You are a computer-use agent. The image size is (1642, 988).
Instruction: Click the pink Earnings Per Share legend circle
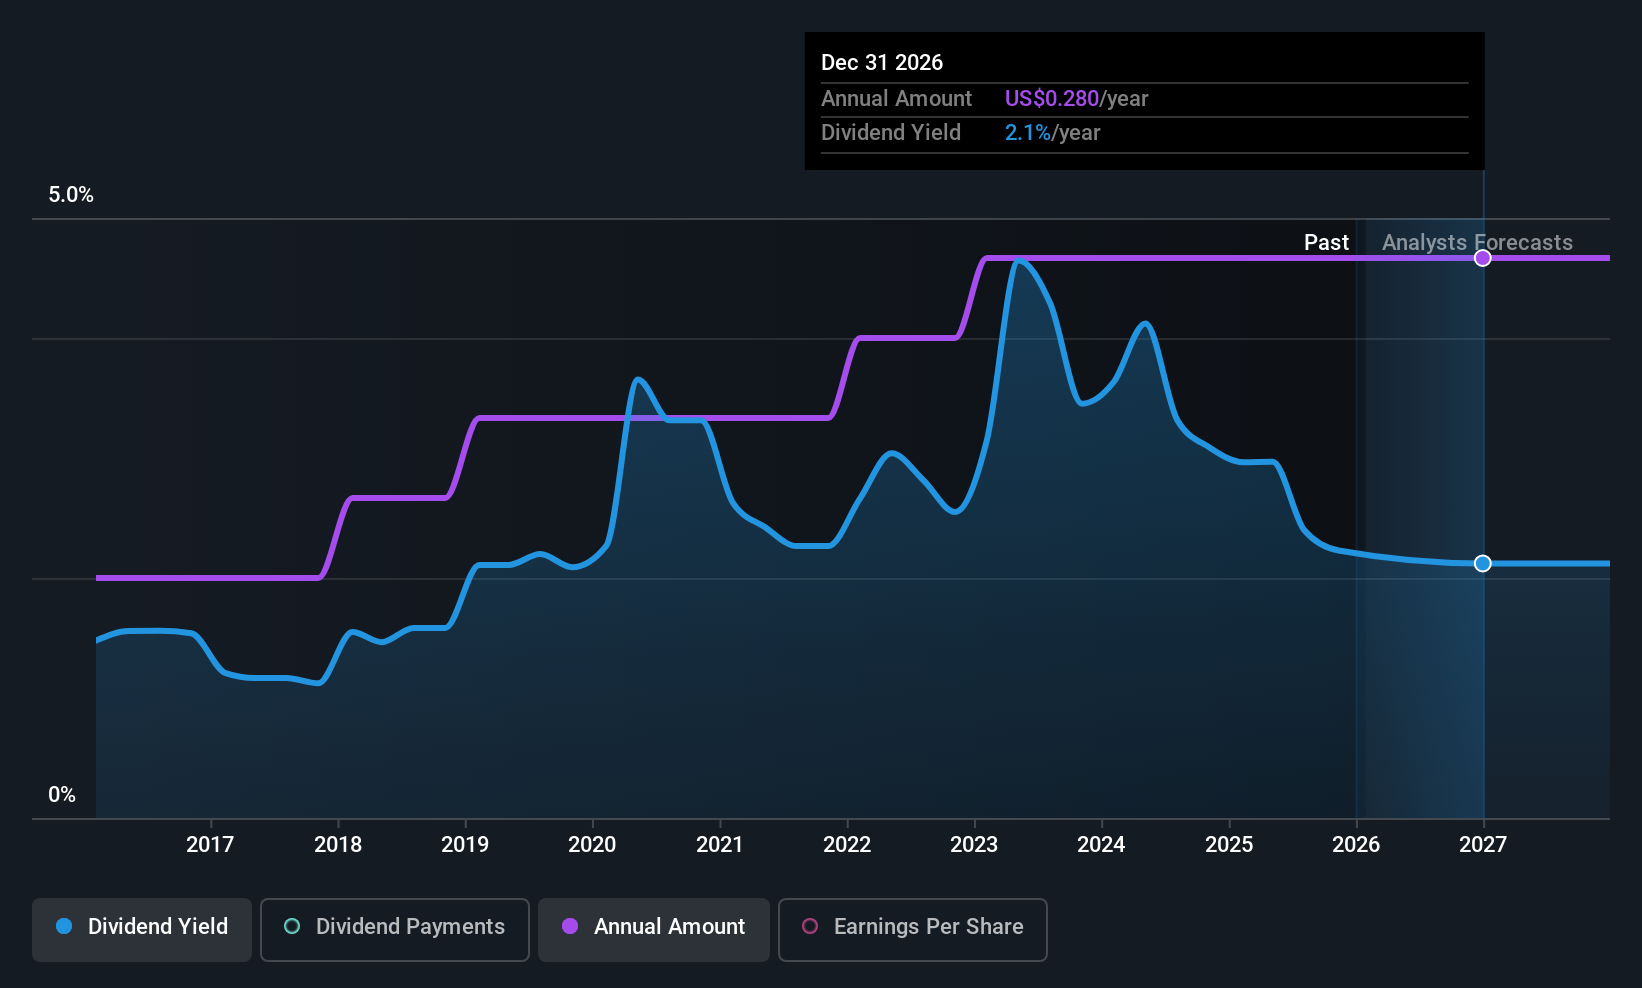(x=810, y=926)
